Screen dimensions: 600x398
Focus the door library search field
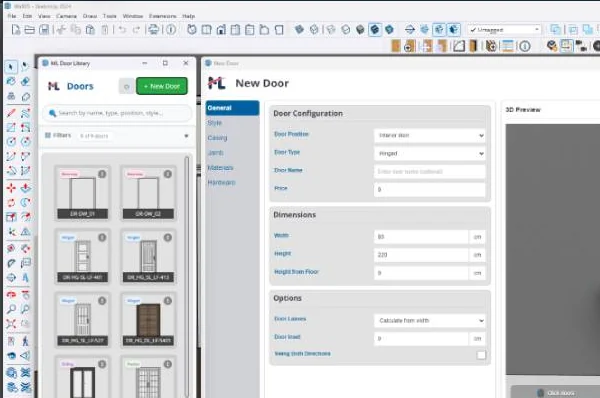(x=117, y=113)
